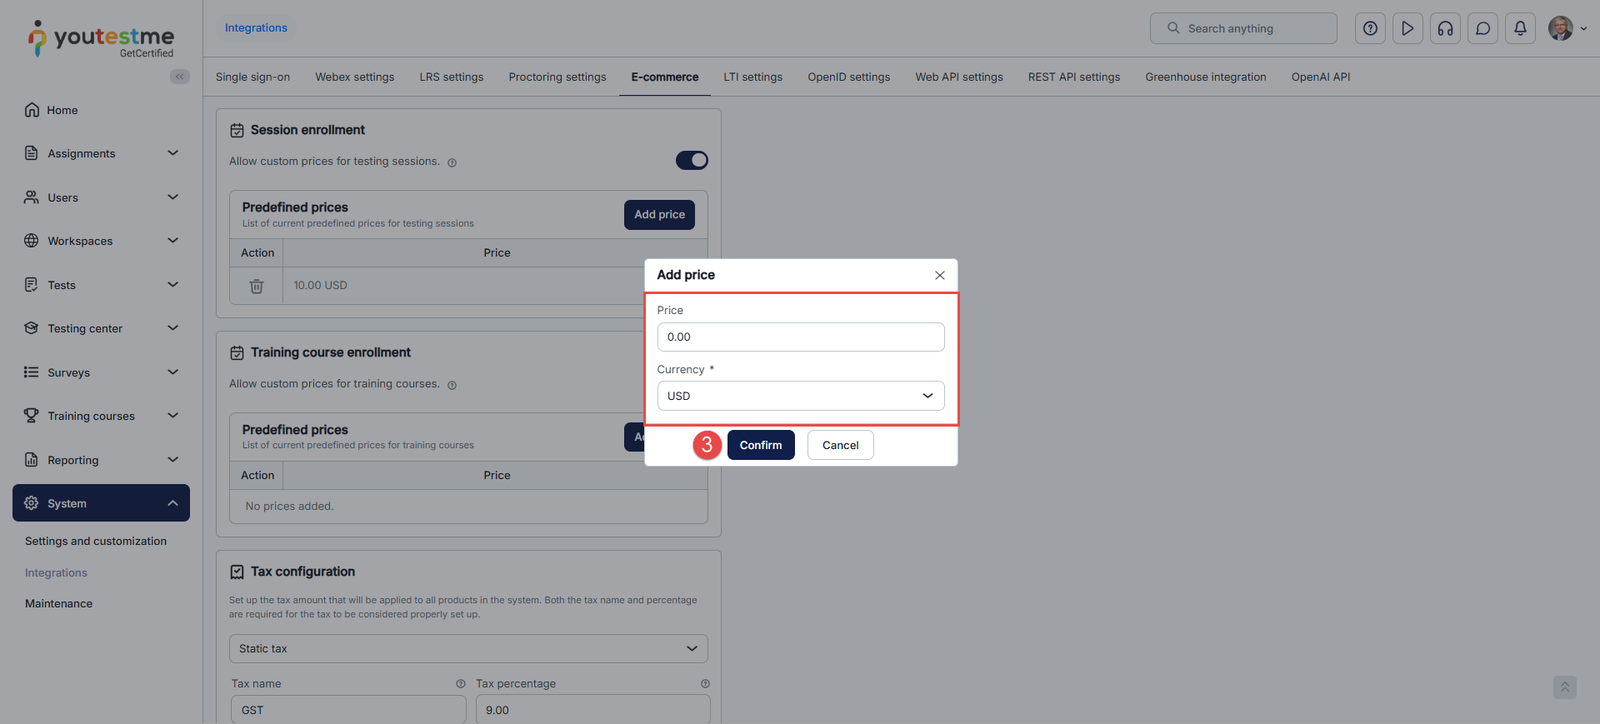
Task: Delete the 10.00 USD price row
Action: click(x=257, y=286)
